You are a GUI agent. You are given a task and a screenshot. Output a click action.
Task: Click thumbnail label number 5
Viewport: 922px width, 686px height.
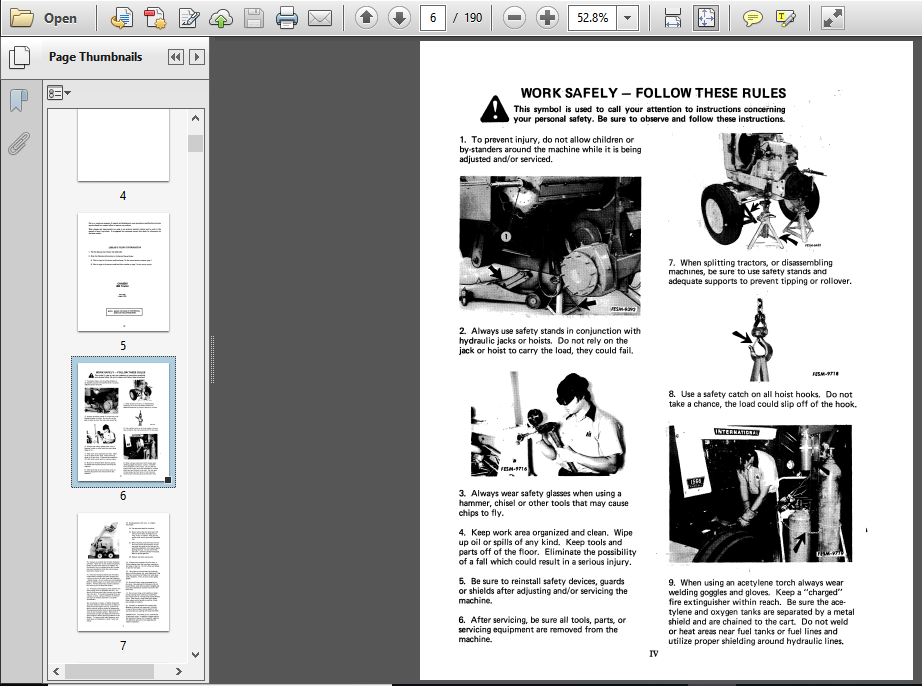pos(123,346)
